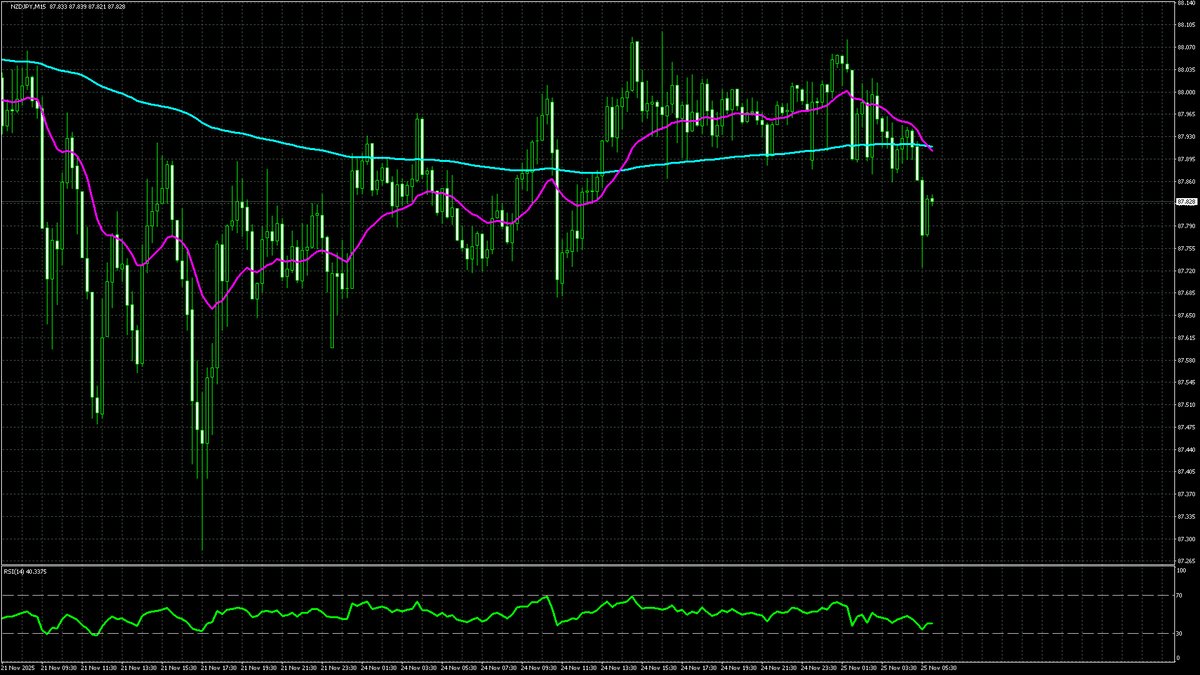Click time axis label 24 Nov 07:30
The image size is (1200, 675).
coord(501,668)
